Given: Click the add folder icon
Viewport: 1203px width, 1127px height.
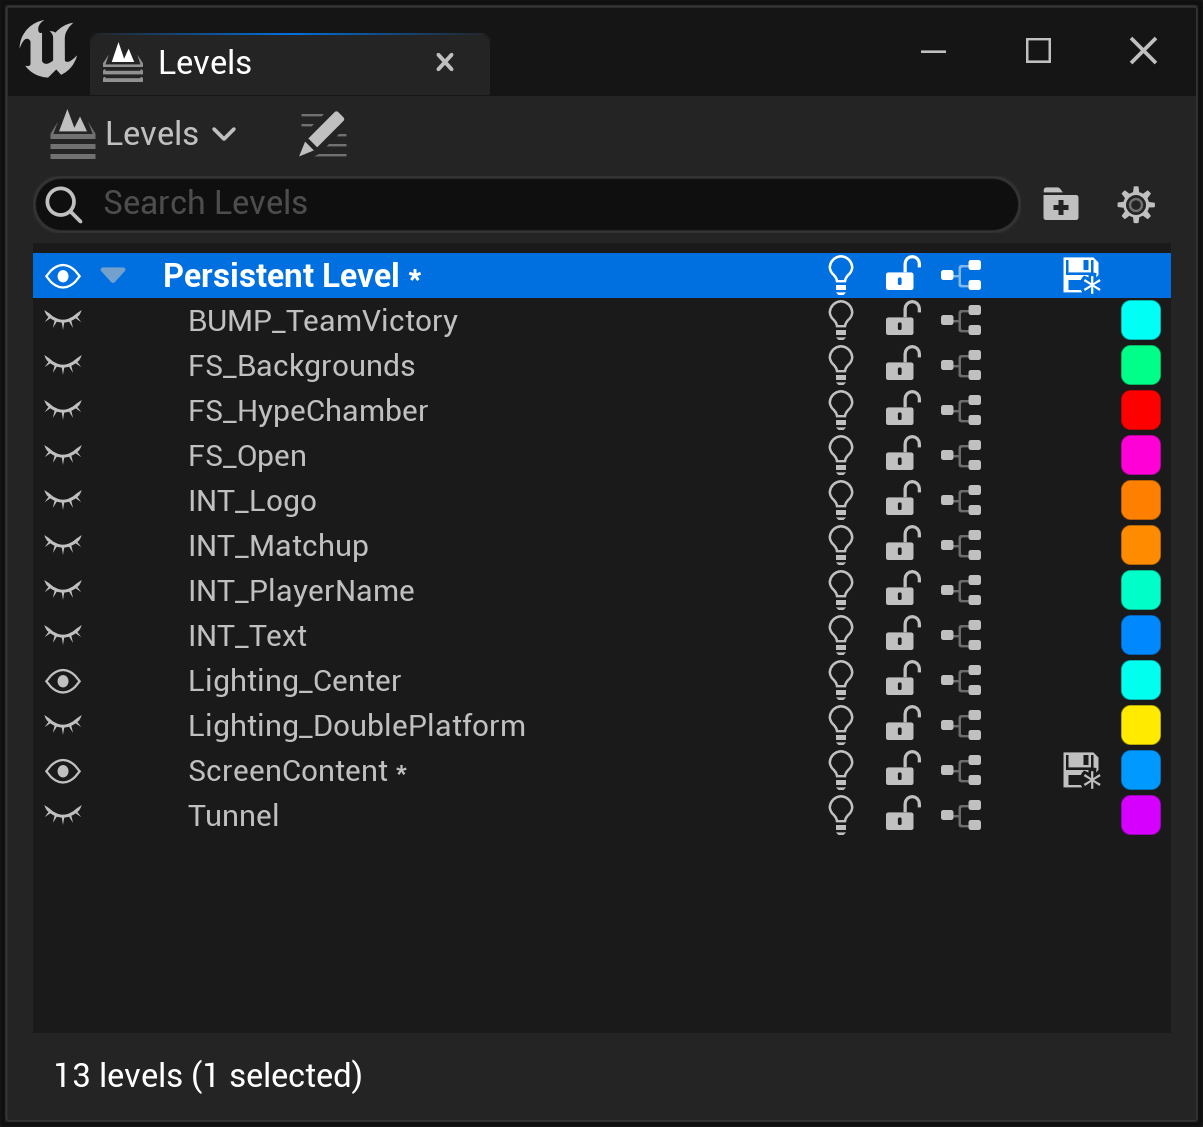Looking at the screenshot, I should click(1060, 204).
